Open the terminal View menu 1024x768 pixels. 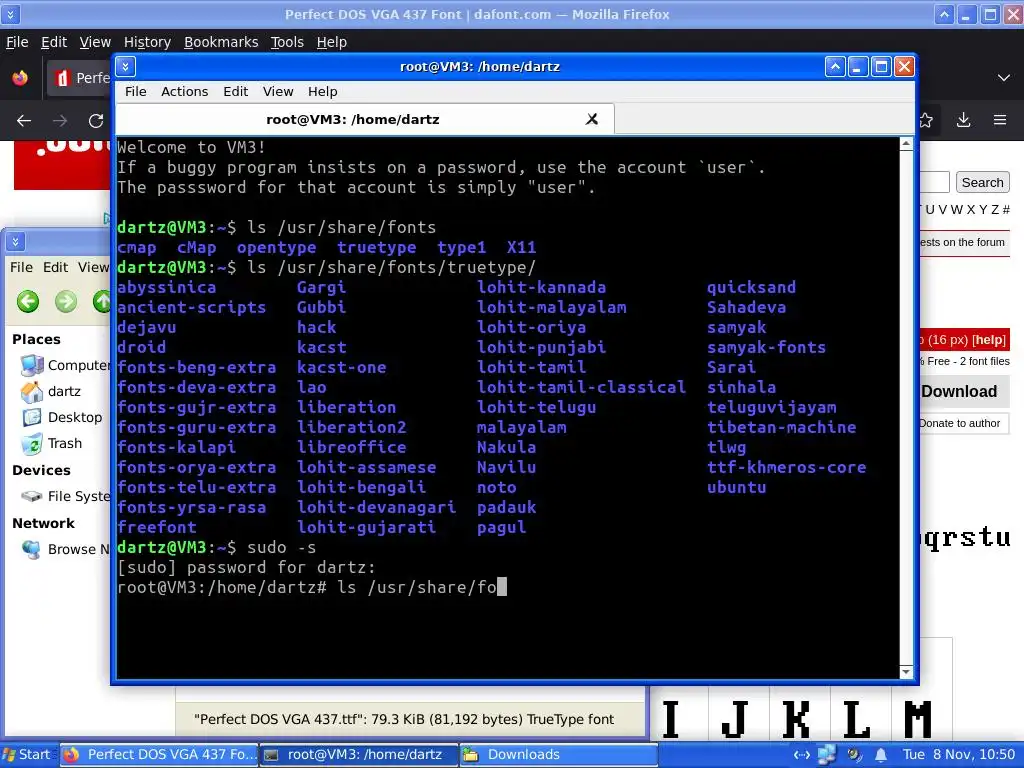278,91
